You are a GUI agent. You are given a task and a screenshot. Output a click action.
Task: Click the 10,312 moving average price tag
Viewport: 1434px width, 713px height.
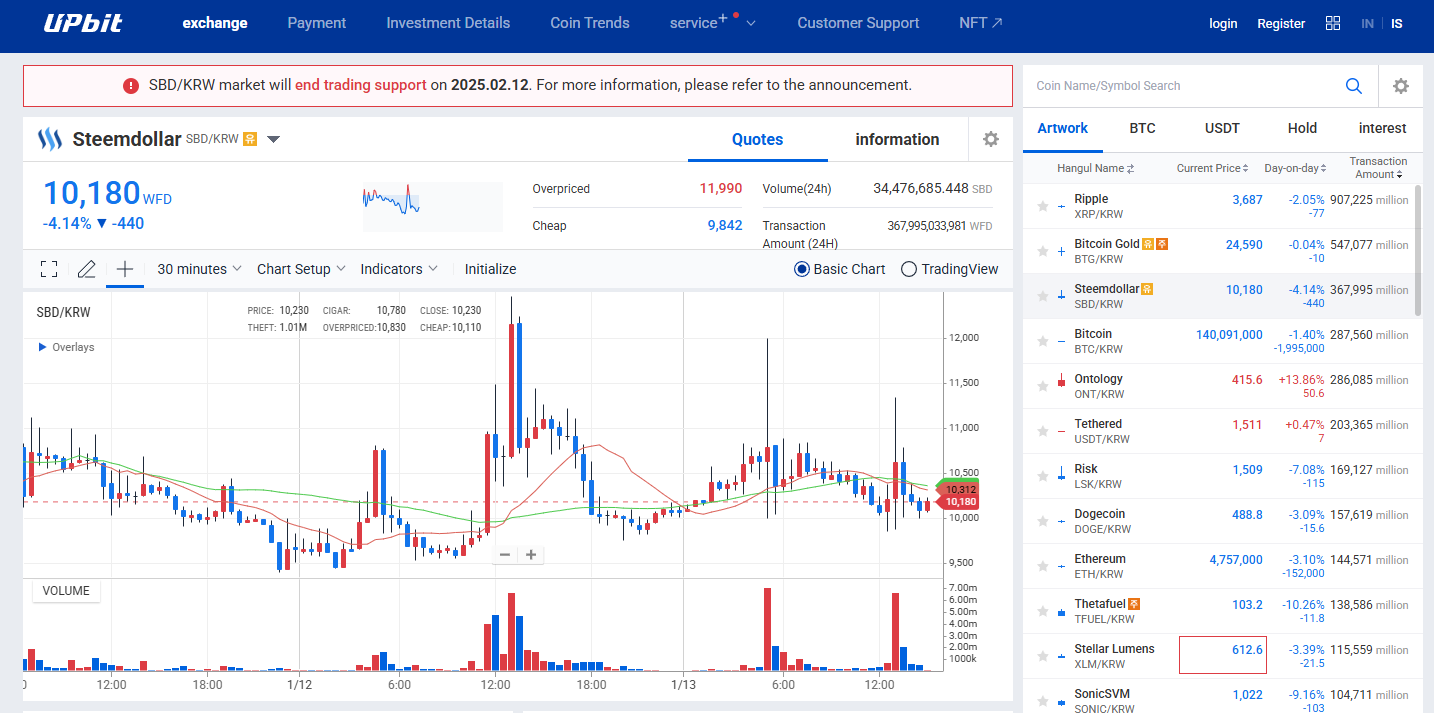click(x=958, y=488)
